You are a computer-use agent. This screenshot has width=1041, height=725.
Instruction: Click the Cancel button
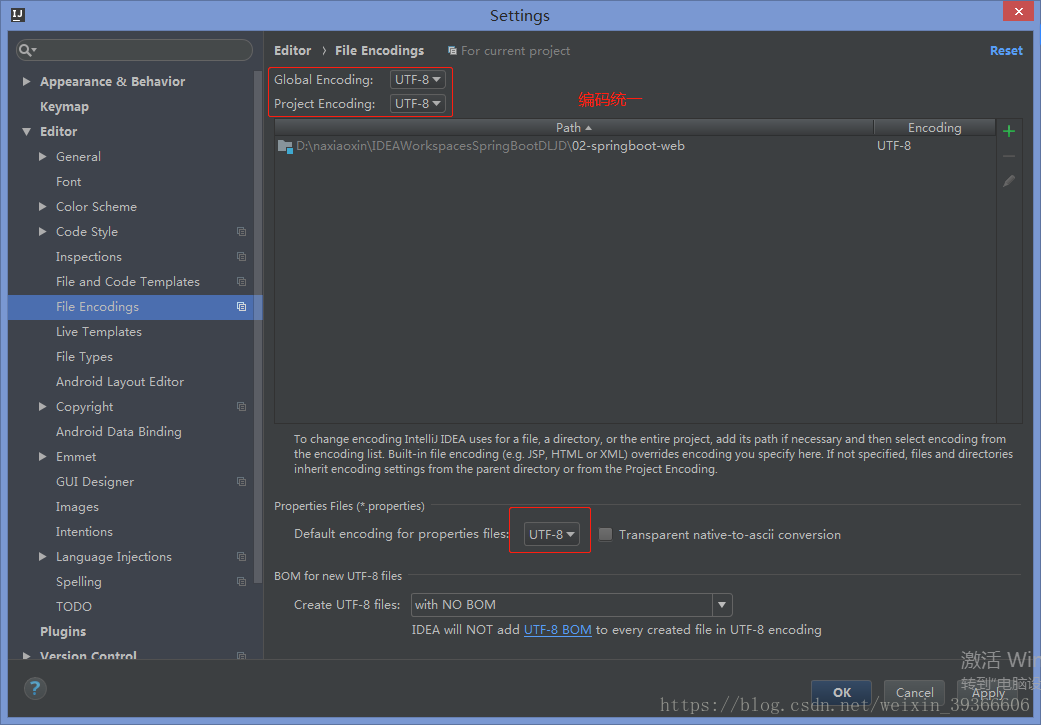914,692
